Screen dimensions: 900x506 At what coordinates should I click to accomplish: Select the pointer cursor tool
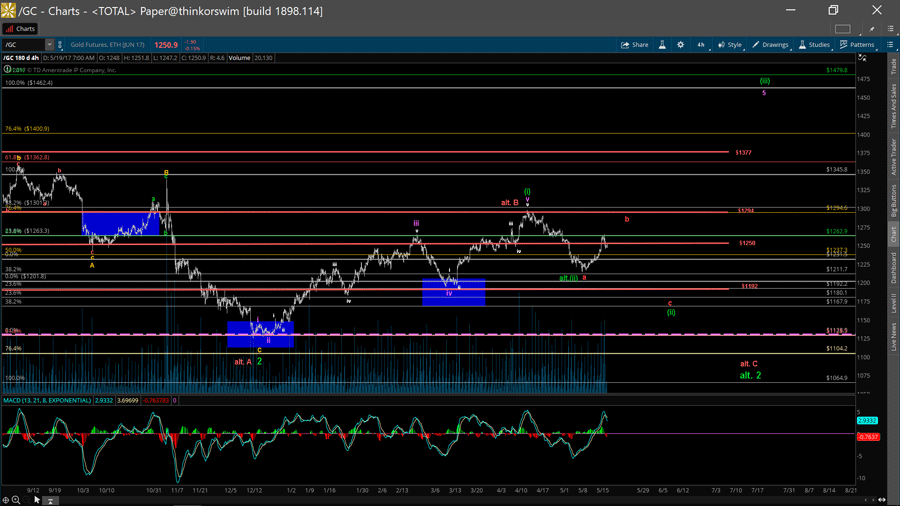[x=37, y=500]
